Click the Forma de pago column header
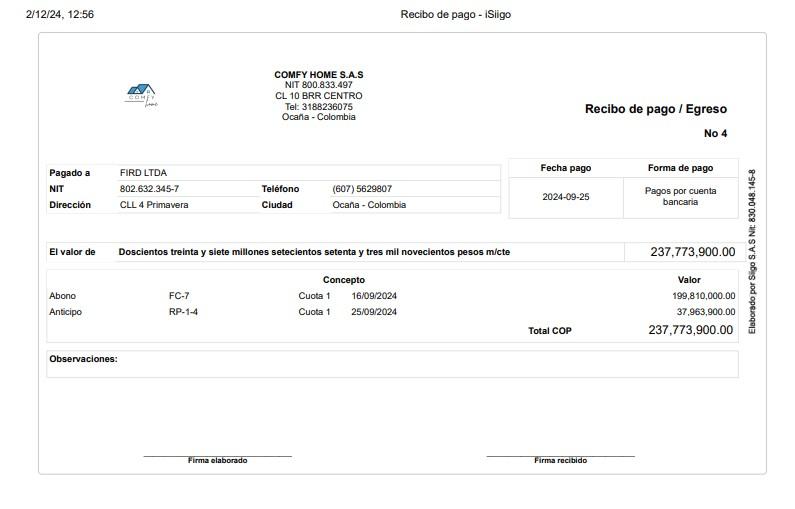Image resolution: width=795 pixels, height=509 pixels. tap(680, 168)
